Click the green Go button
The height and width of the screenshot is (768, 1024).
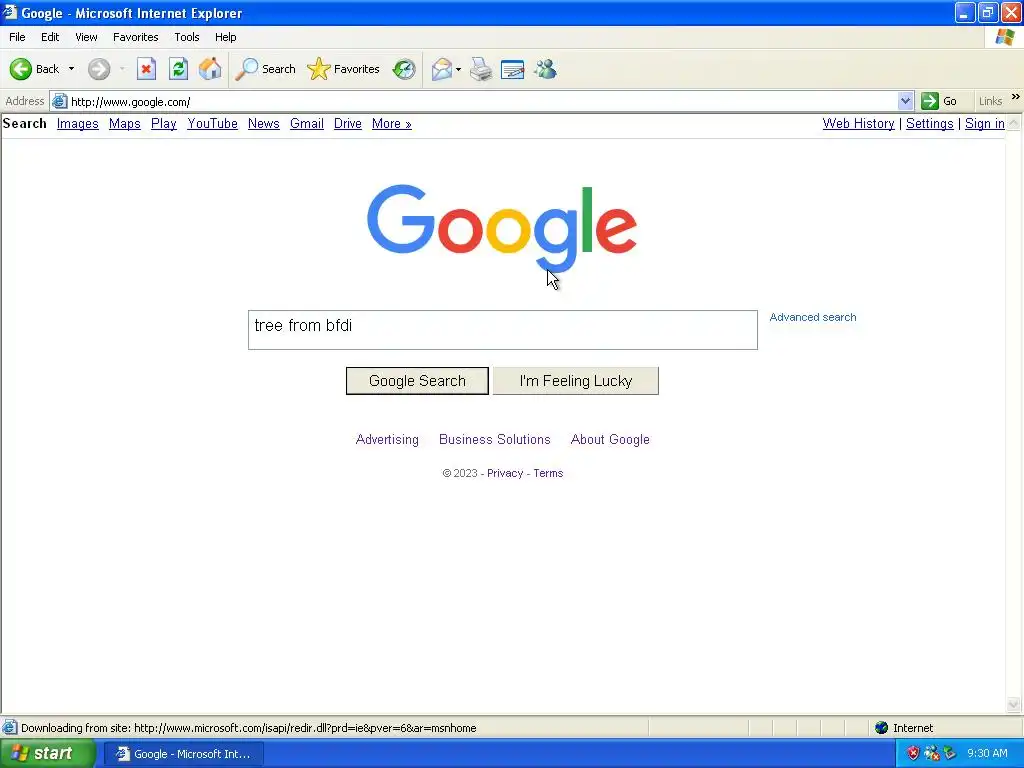[x=939, y=101]
